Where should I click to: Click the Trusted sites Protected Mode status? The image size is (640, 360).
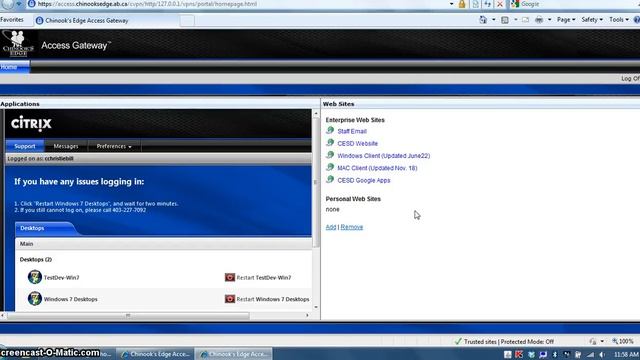(504, 342)
